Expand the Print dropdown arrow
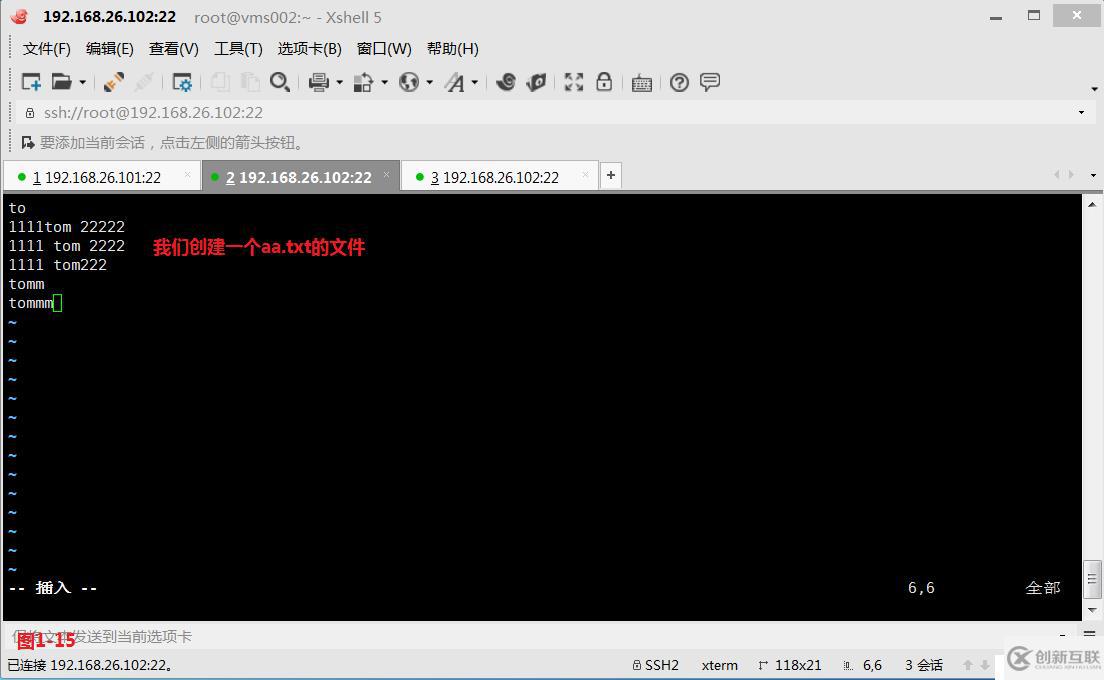Image resolution: width=1104 pixels, height=680 pixels. click(x=339, y=83)
